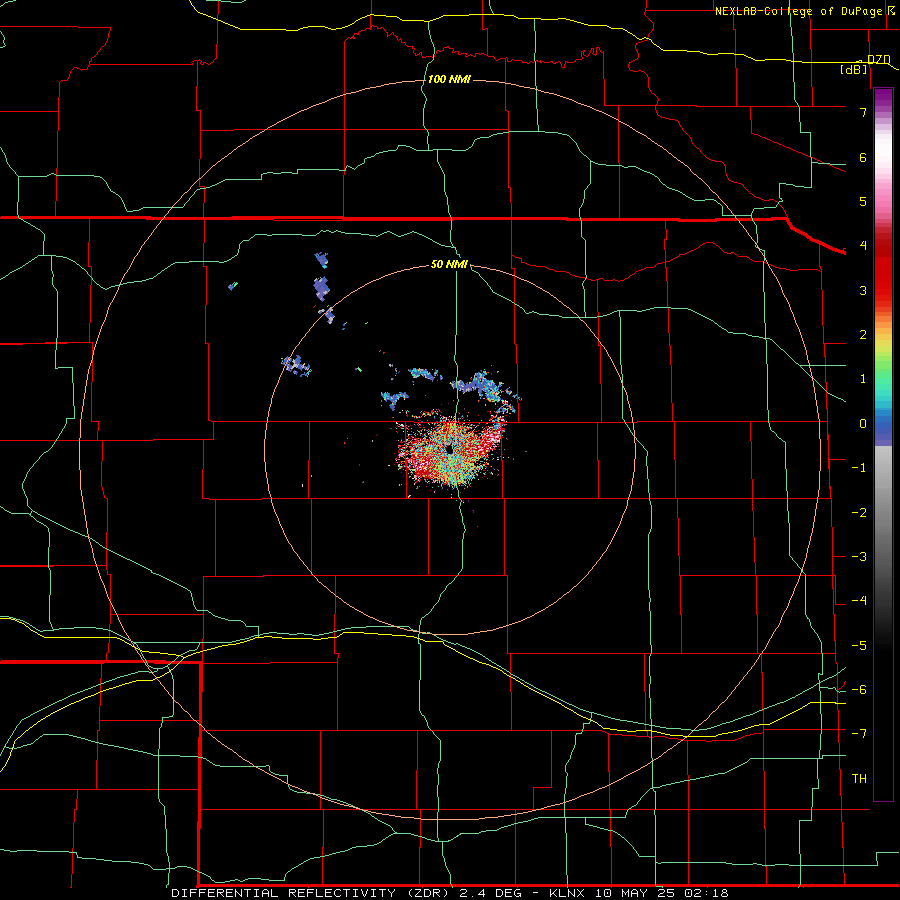
Task: Click the -2 value on the color scale
Action: click(859, 513)
